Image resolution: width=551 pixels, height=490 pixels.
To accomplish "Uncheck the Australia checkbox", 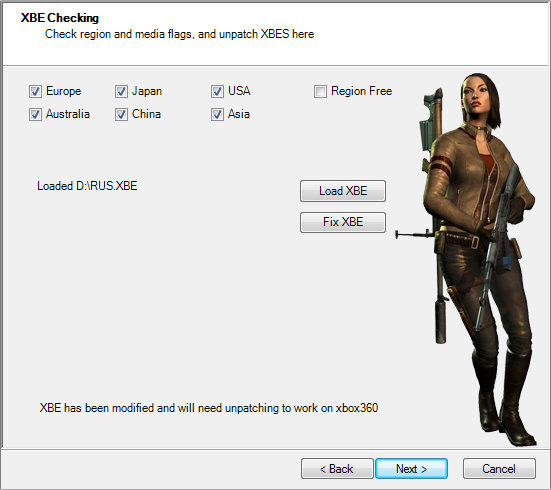I will 35,114.
